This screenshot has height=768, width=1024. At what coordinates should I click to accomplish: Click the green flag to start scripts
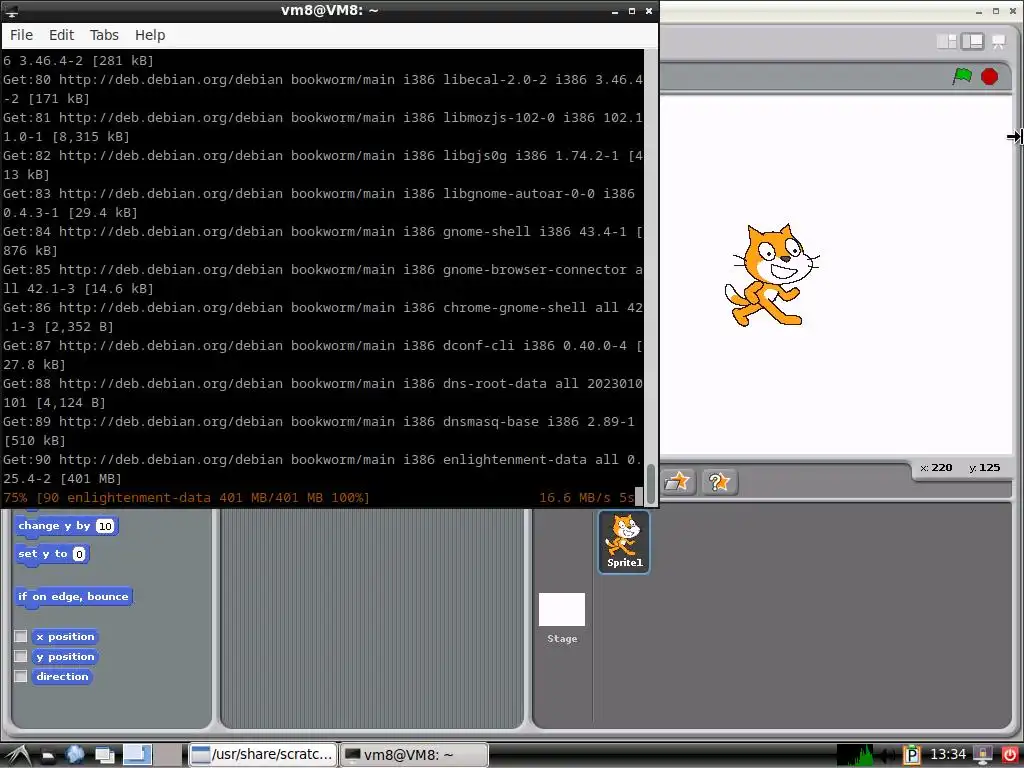pyautogui.click(x=962, y=76)
